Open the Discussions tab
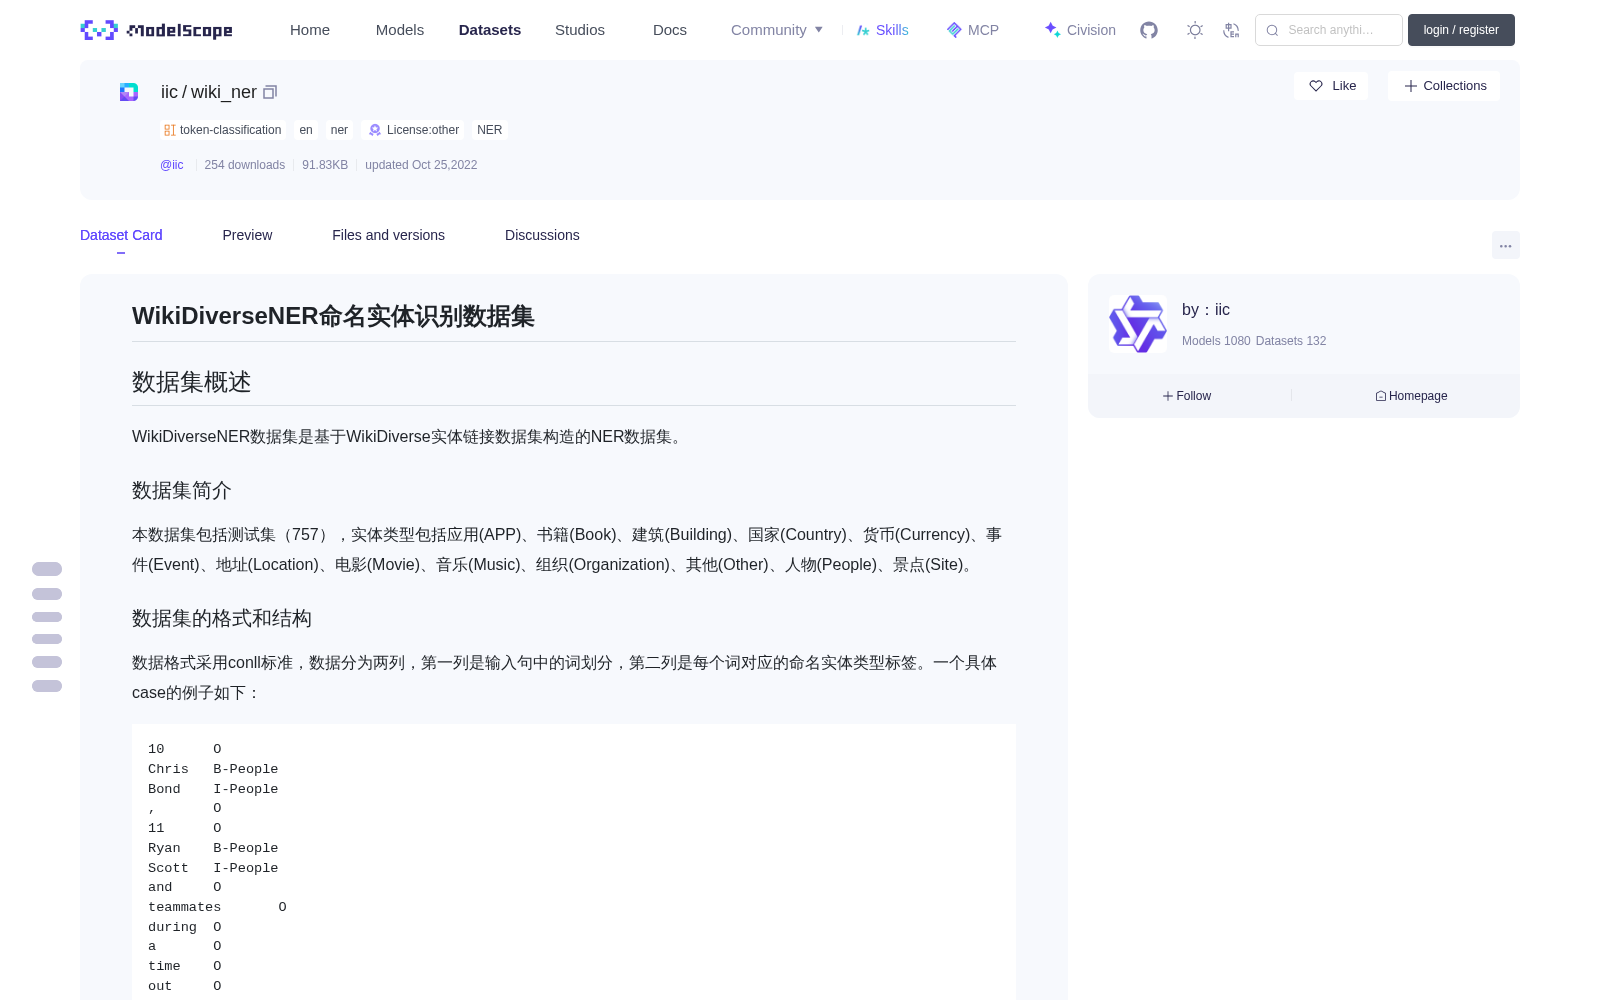1600x1000 pixels. pyautogui.click(x=542, y=235)
